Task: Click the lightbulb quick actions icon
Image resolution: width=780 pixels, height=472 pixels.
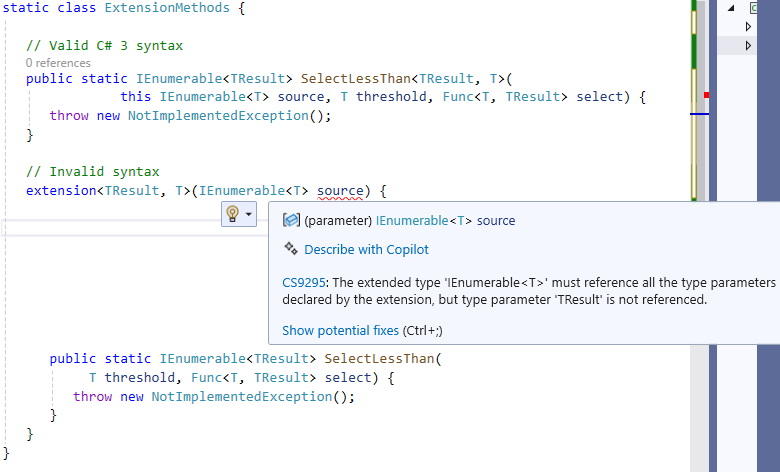Action: pos(232,214)
